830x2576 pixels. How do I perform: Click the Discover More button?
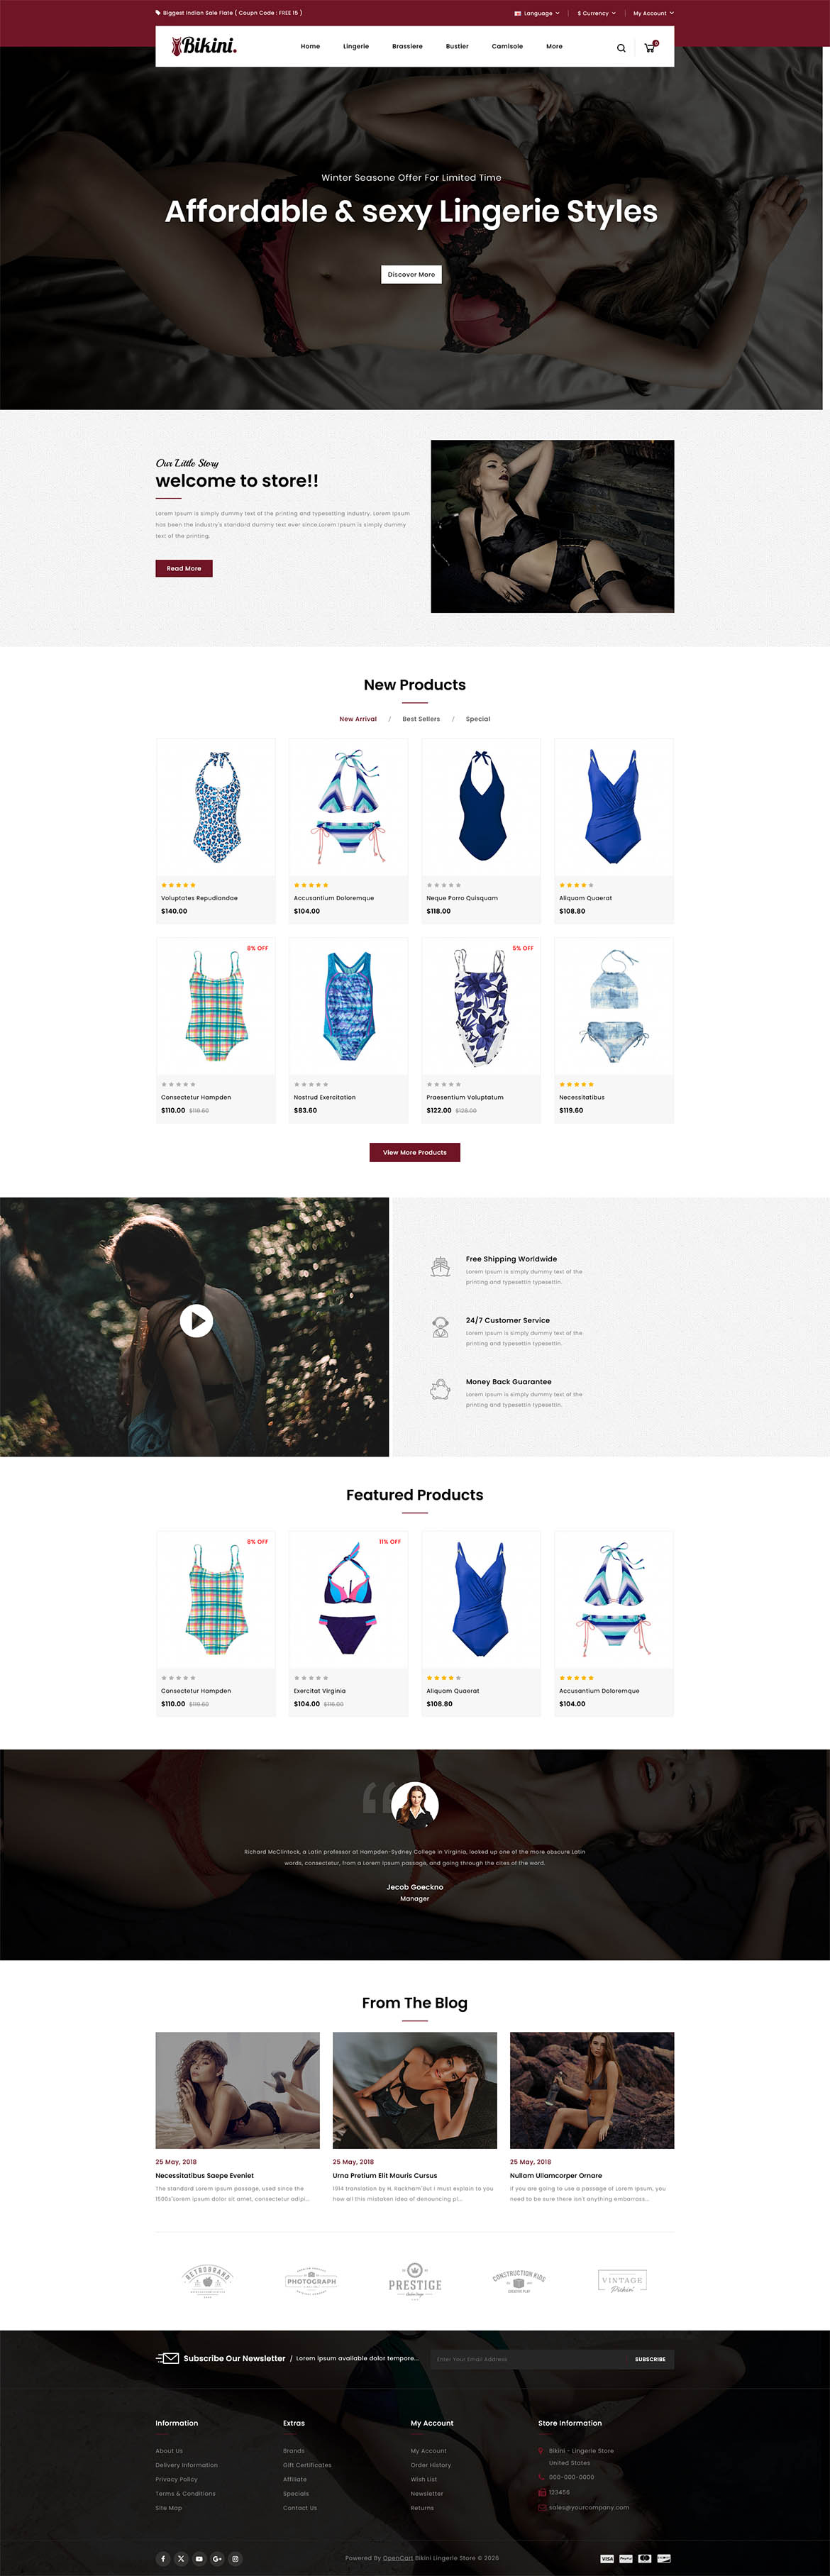click(411, 274)
